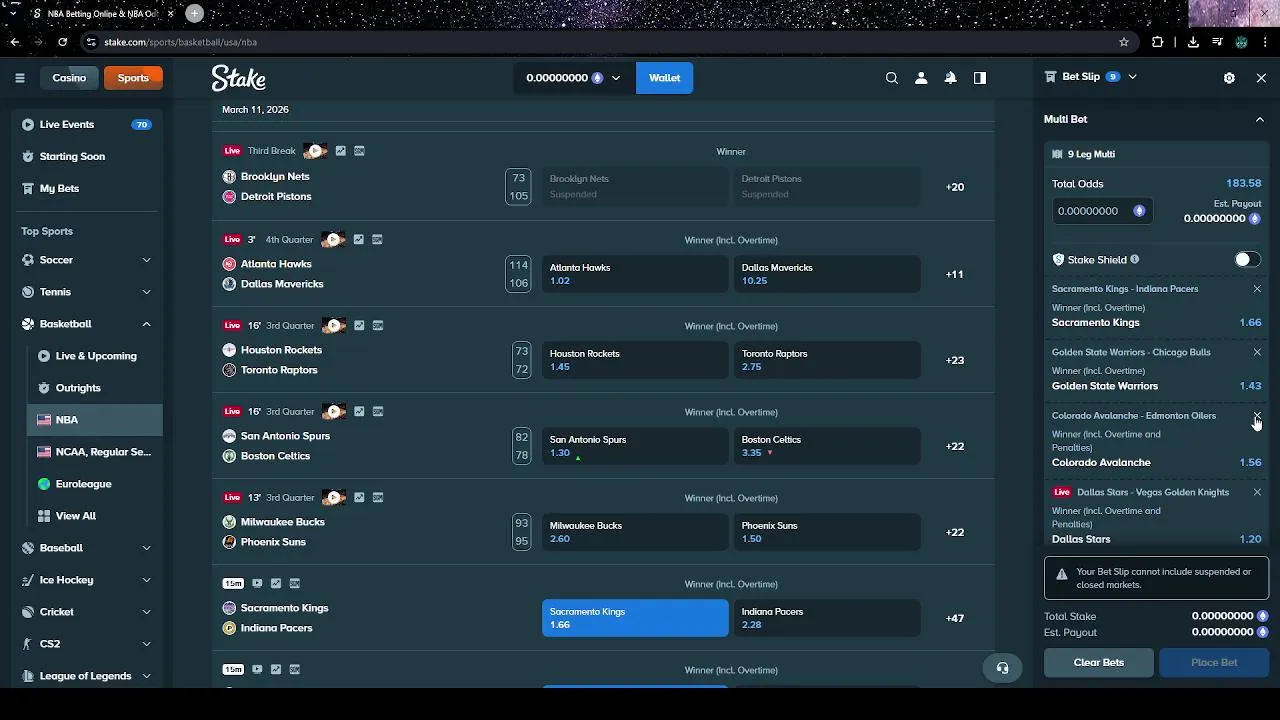Expand the Cricket sidebar category
Screen dimensions: 1280x720
tap(146, 612)
